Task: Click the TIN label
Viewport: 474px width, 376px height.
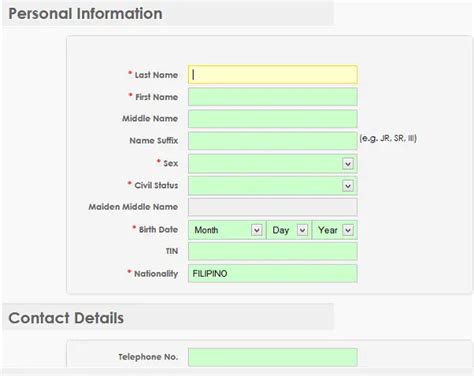Action: pyautogui.click(x=172, y=251)
